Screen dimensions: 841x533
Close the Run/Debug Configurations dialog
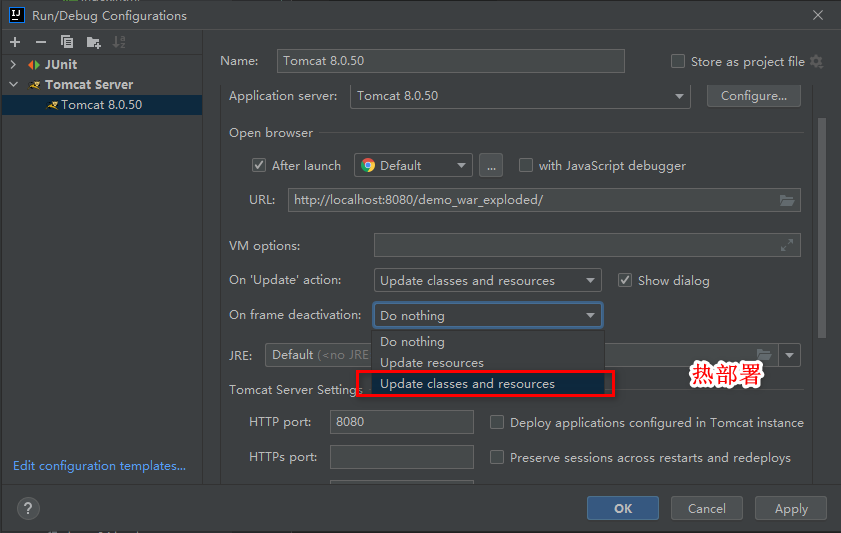817,15
